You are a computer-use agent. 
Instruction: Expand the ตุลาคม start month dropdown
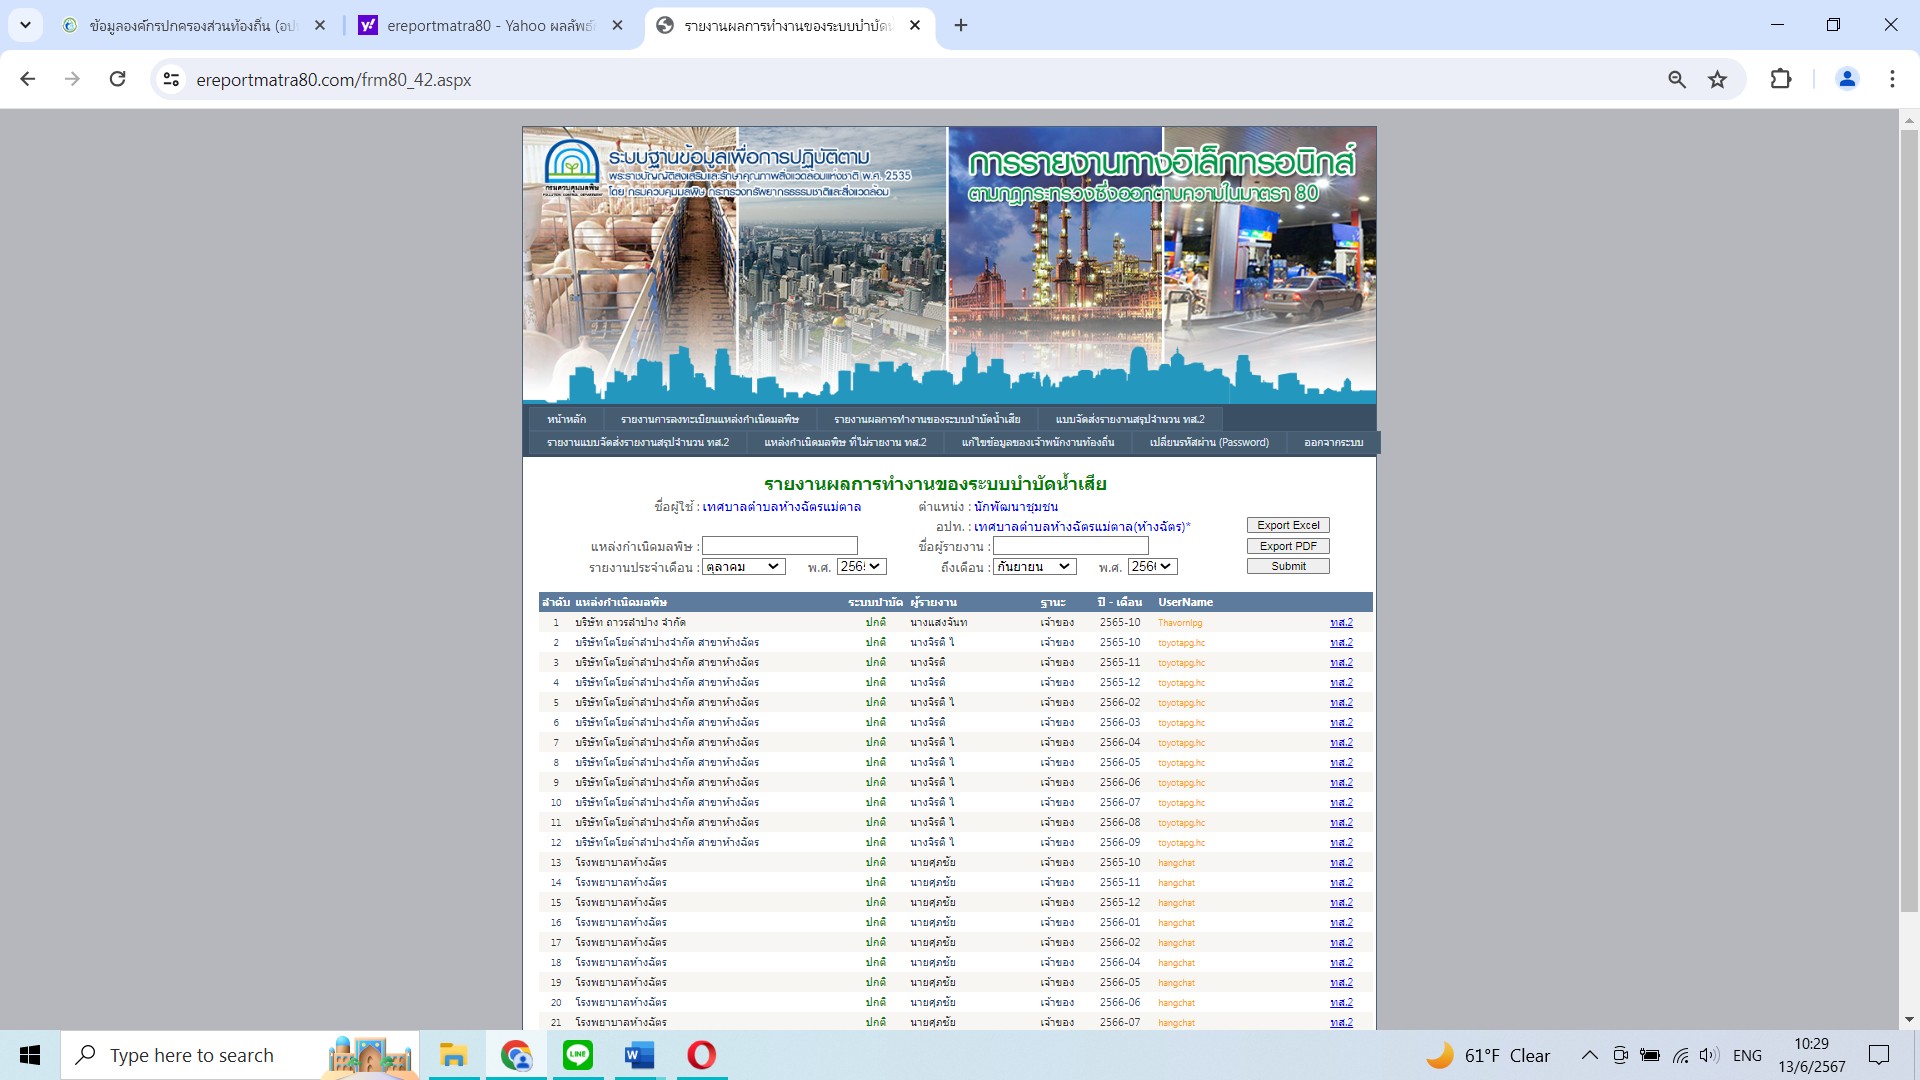(x=743, y=567)
